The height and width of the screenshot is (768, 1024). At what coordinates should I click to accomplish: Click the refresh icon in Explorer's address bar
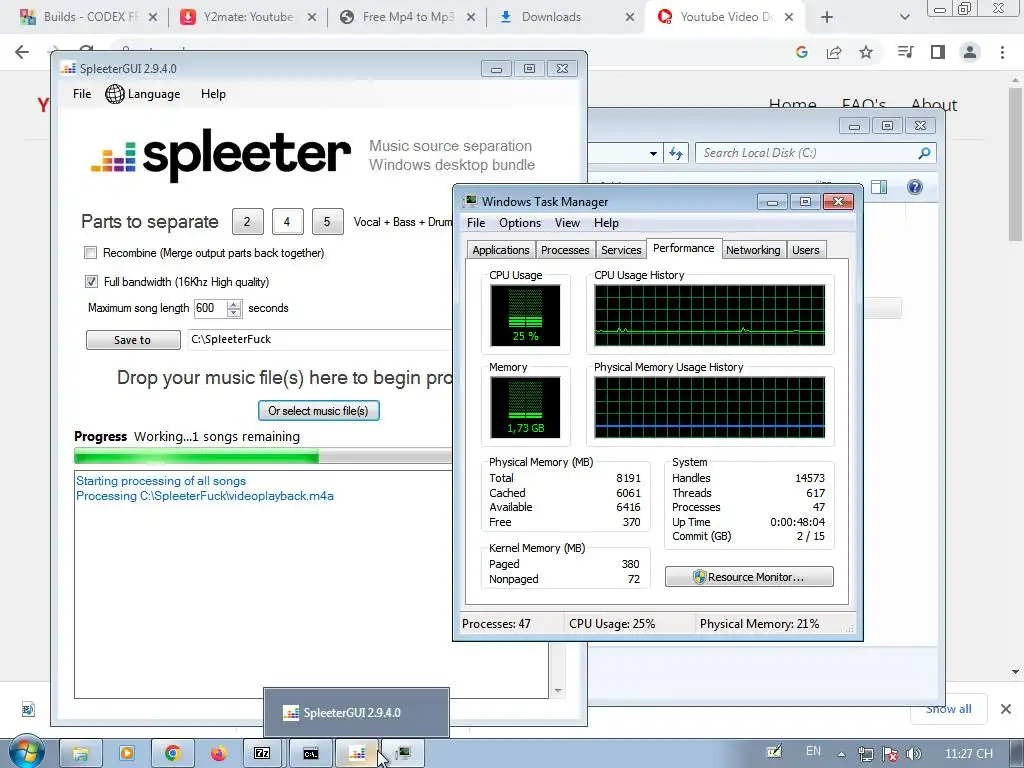click(x=676, y=153)
